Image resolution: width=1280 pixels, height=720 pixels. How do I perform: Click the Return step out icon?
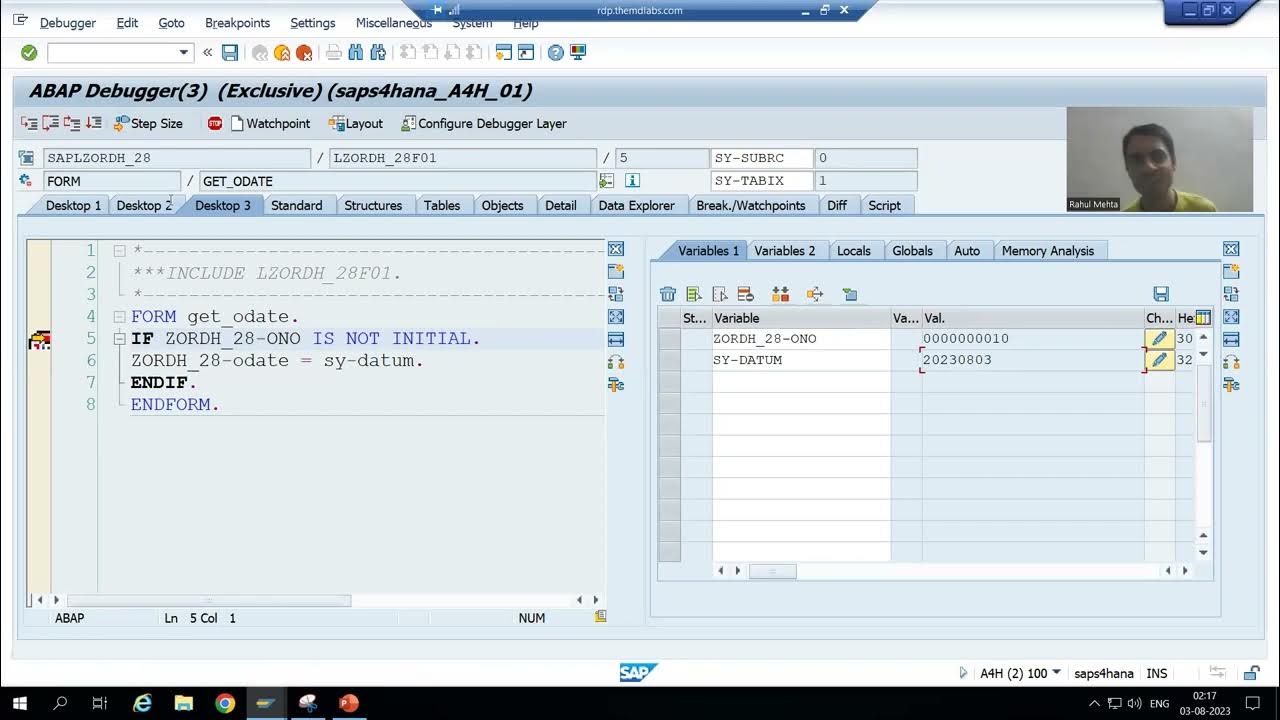click(72, 123)
